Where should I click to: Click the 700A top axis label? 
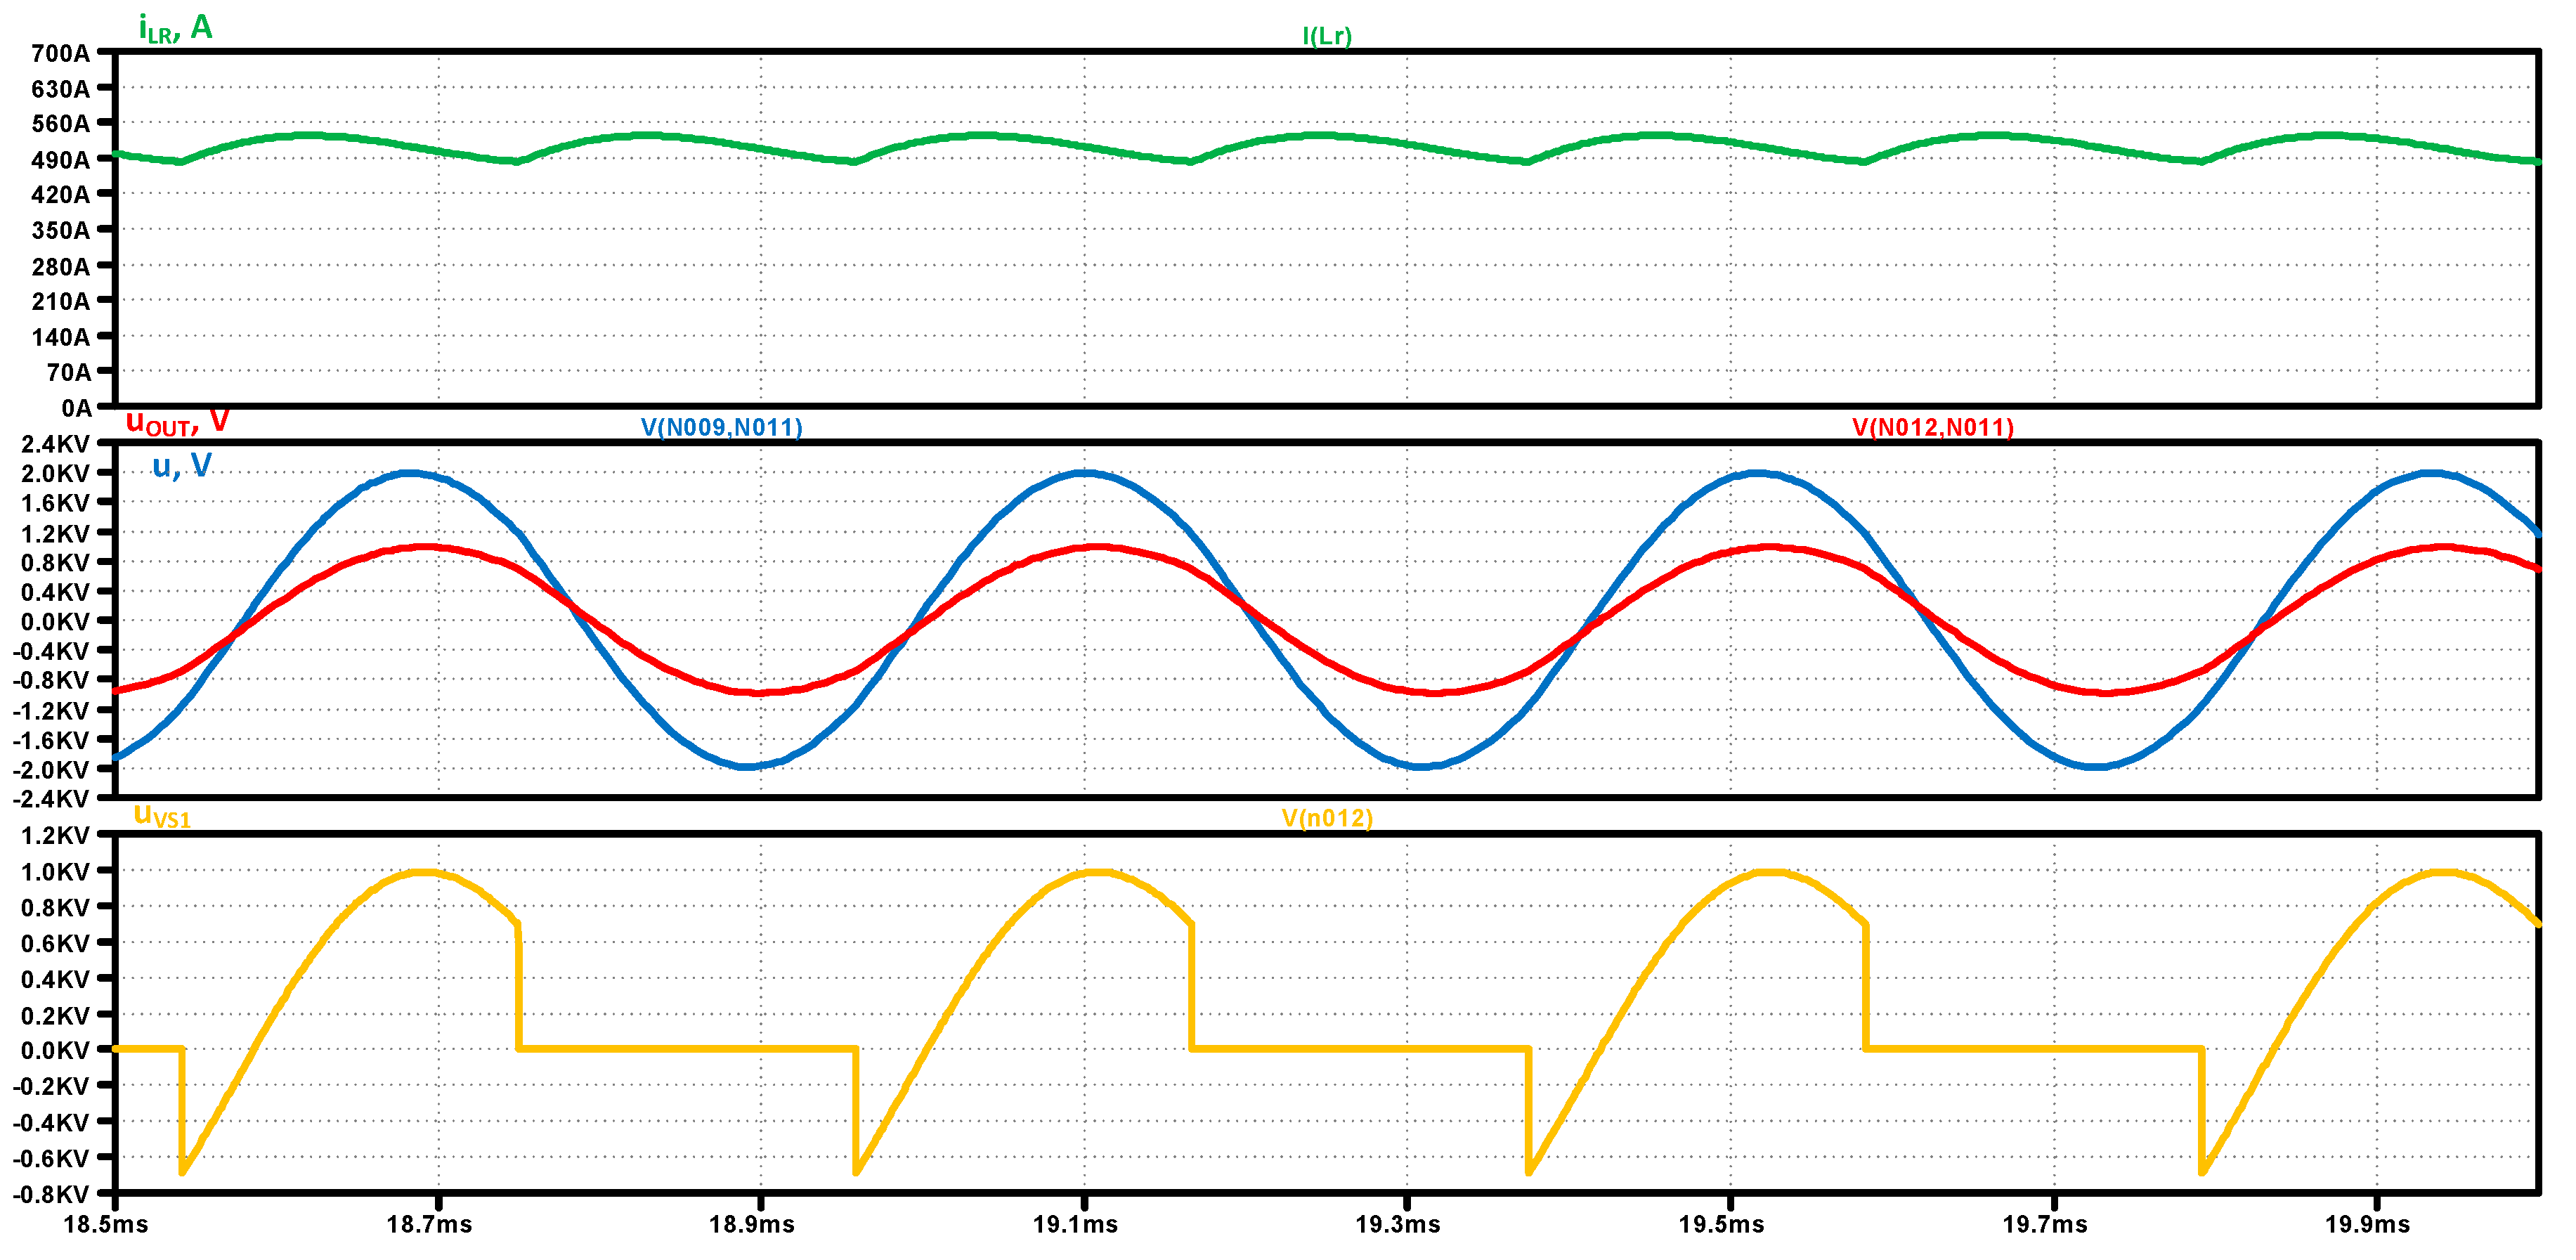(x=60, y=53)
